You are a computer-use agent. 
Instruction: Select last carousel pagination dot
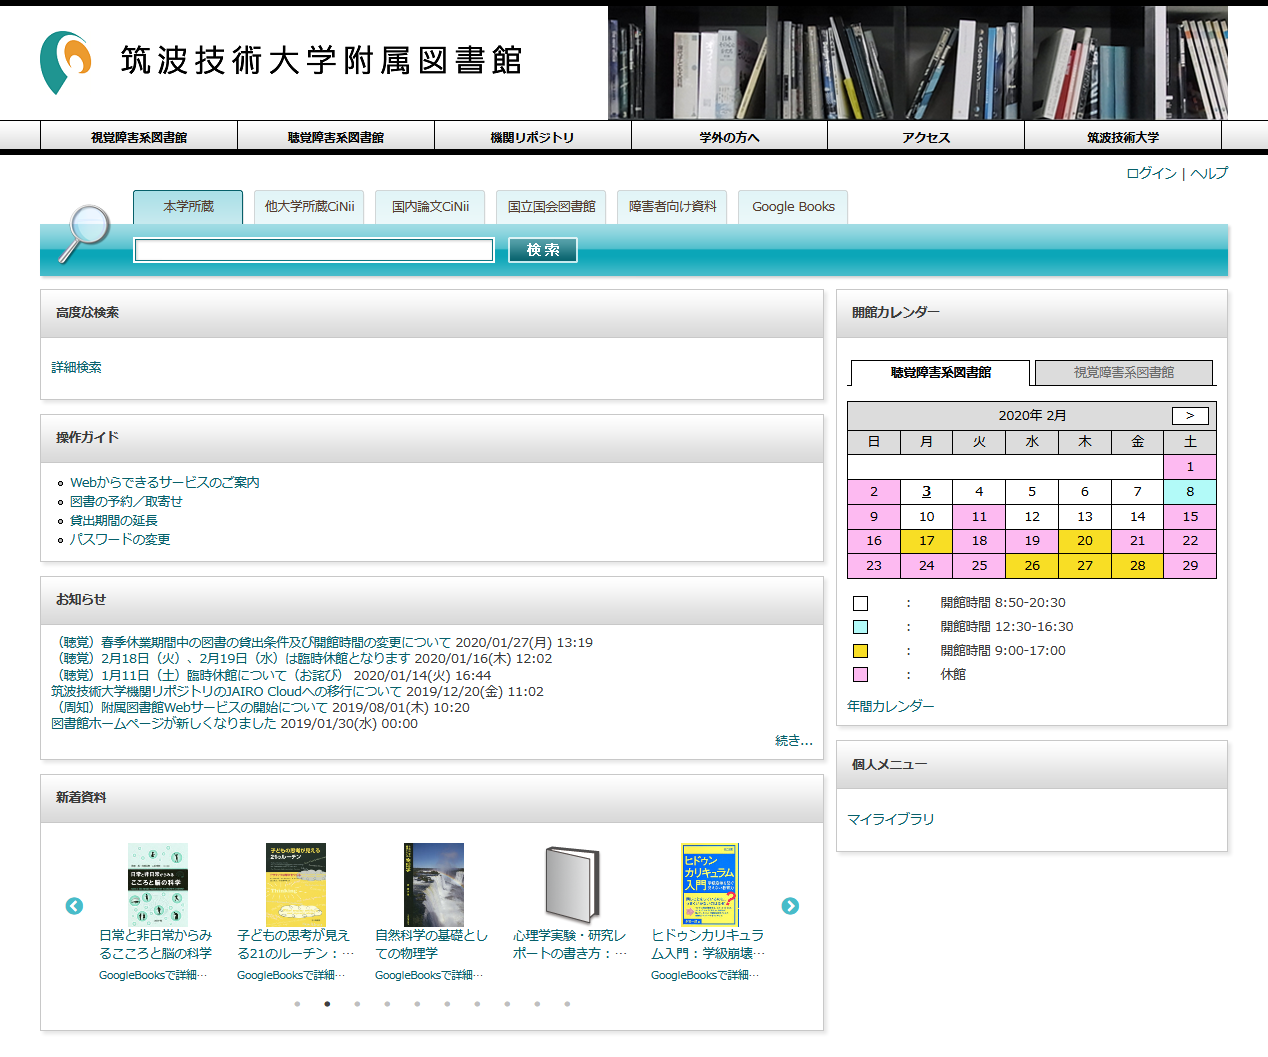[x=567, y=1003]
